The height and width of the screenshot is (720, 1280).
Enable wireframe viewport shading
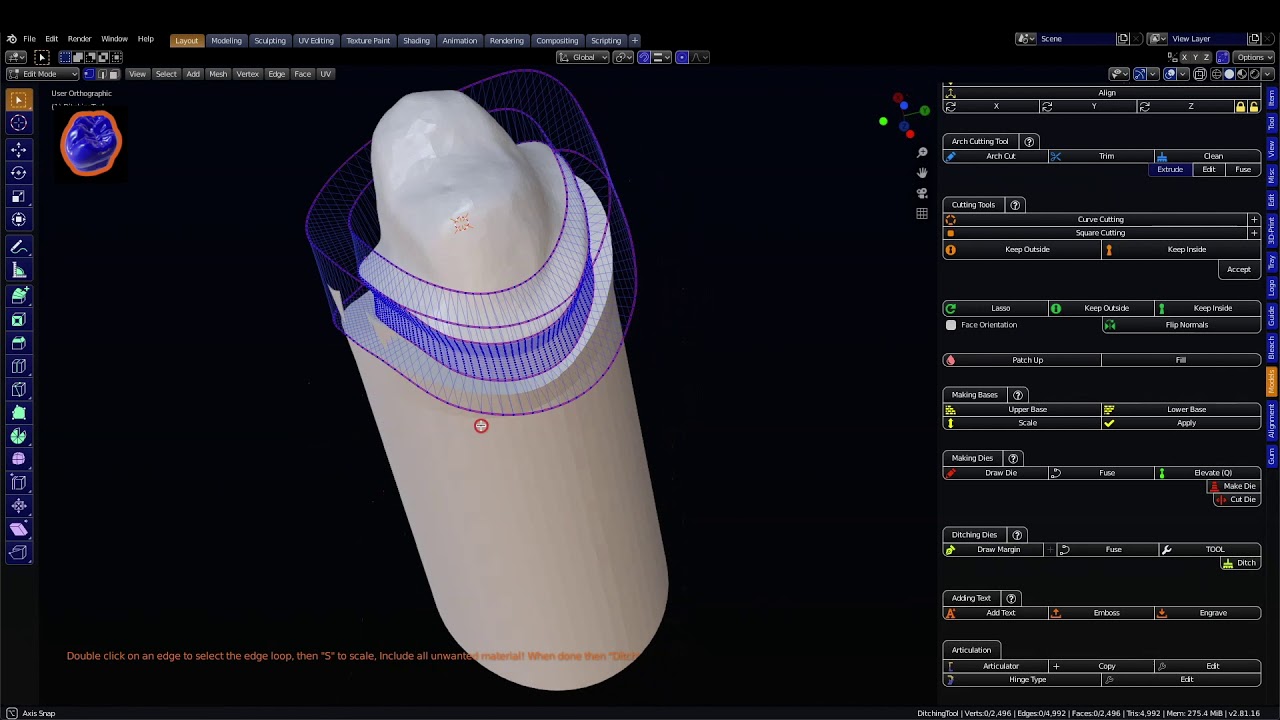(1217, 74)
